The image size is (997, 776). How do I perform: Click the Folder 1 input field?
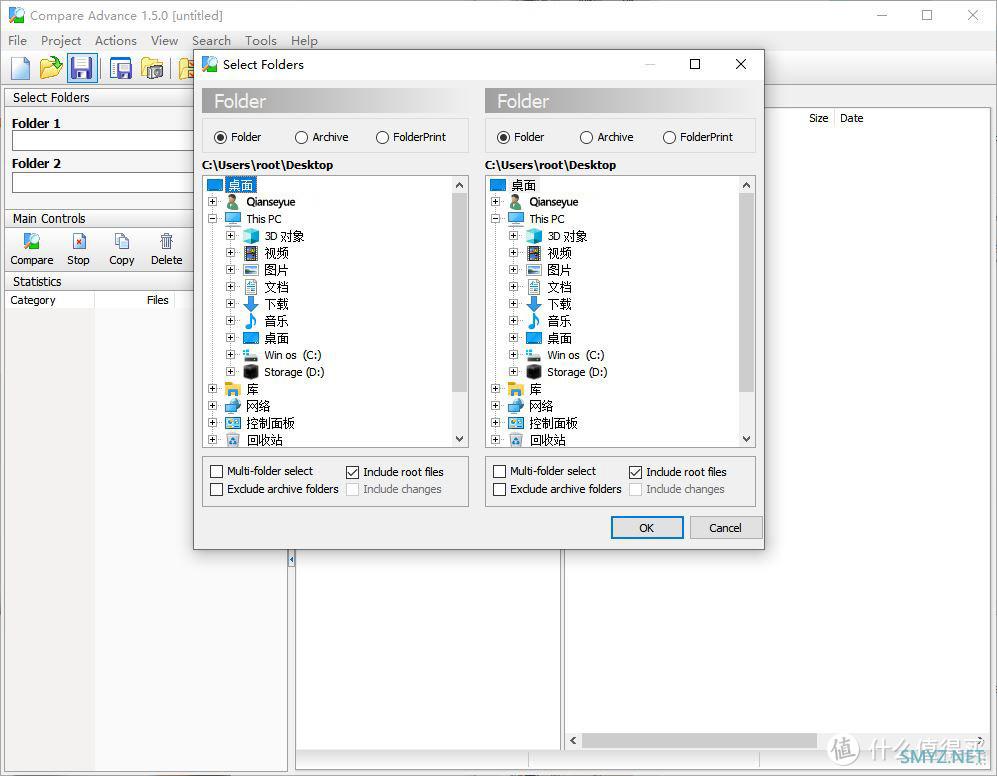pyautogui.click(x=102, y=141)
